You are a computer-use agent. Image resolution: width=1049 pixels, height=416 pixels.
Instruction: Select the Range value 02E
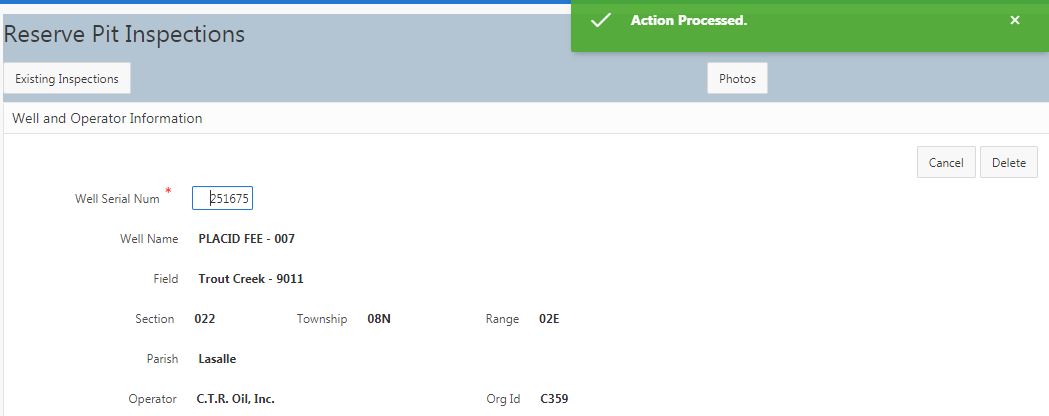pyautogui.click(x=549, y=319)
